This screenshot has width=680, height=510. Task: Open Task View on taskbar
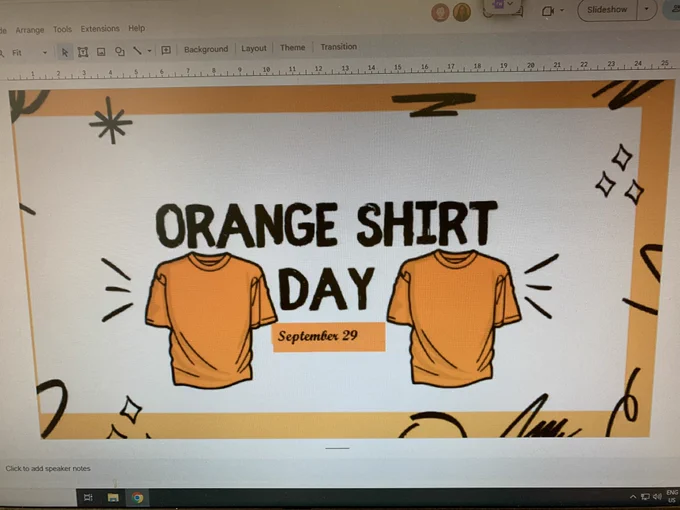click(88, 497)
